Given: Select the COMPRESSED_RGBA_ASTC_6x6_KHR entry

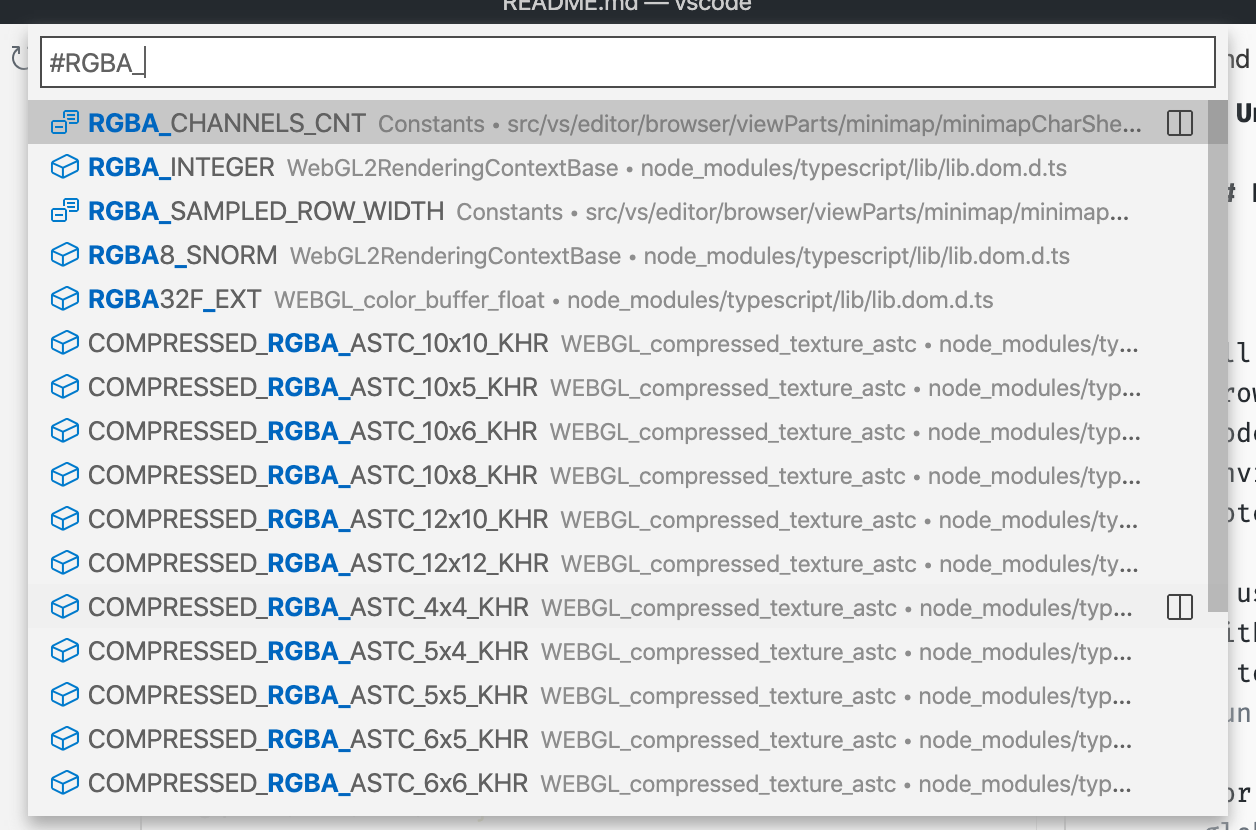Looking at the screenshot, I should pyautogui.click(x=400, y=782).
